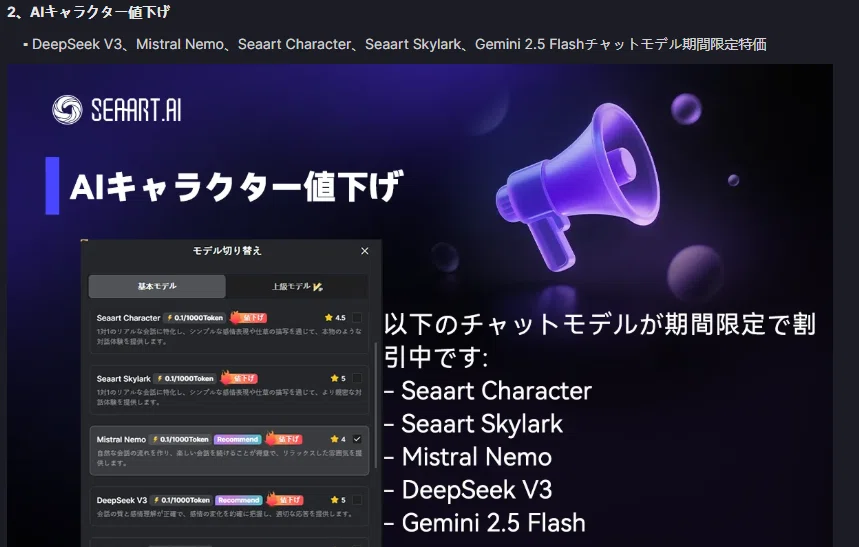Image resolution: width=859 pixels, height=547 pixels.
Task: Click the 値下げ flame badge on Seaart Skylark
Action: [239, 378]
